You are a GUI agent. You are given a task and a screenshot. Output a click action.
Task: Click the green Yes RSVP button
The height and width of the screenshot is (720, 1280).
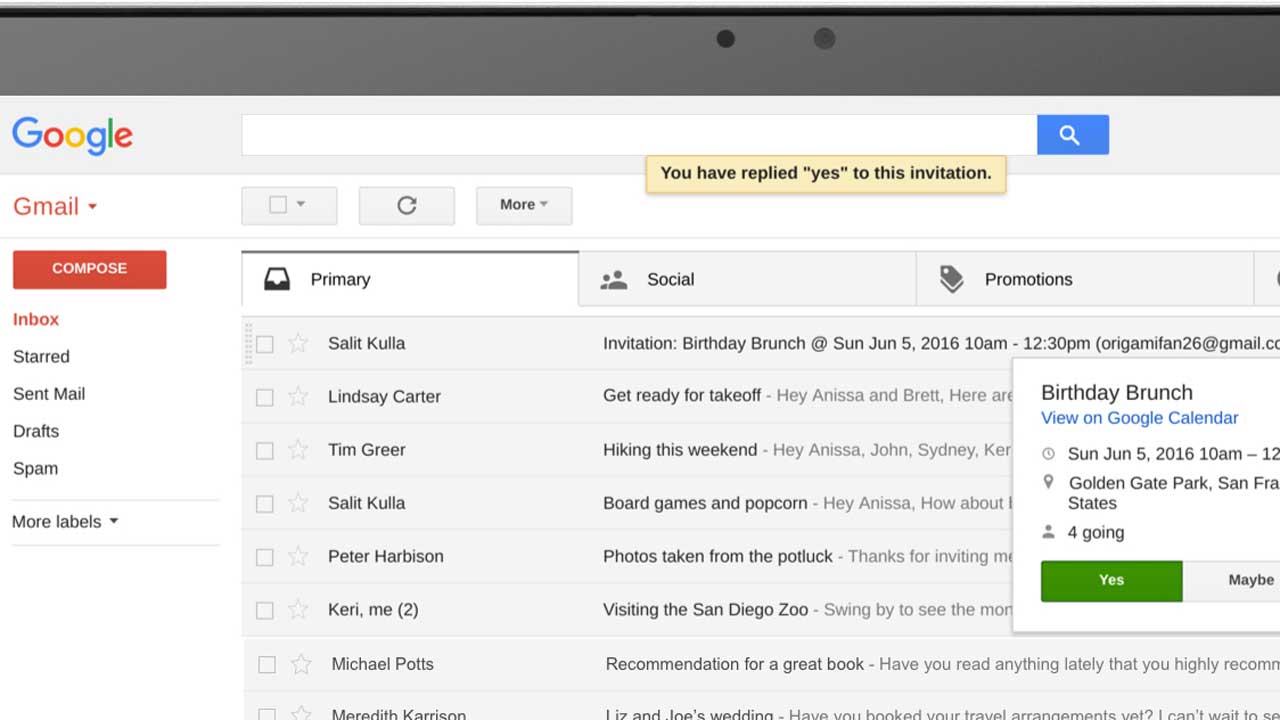[1111, 581]
